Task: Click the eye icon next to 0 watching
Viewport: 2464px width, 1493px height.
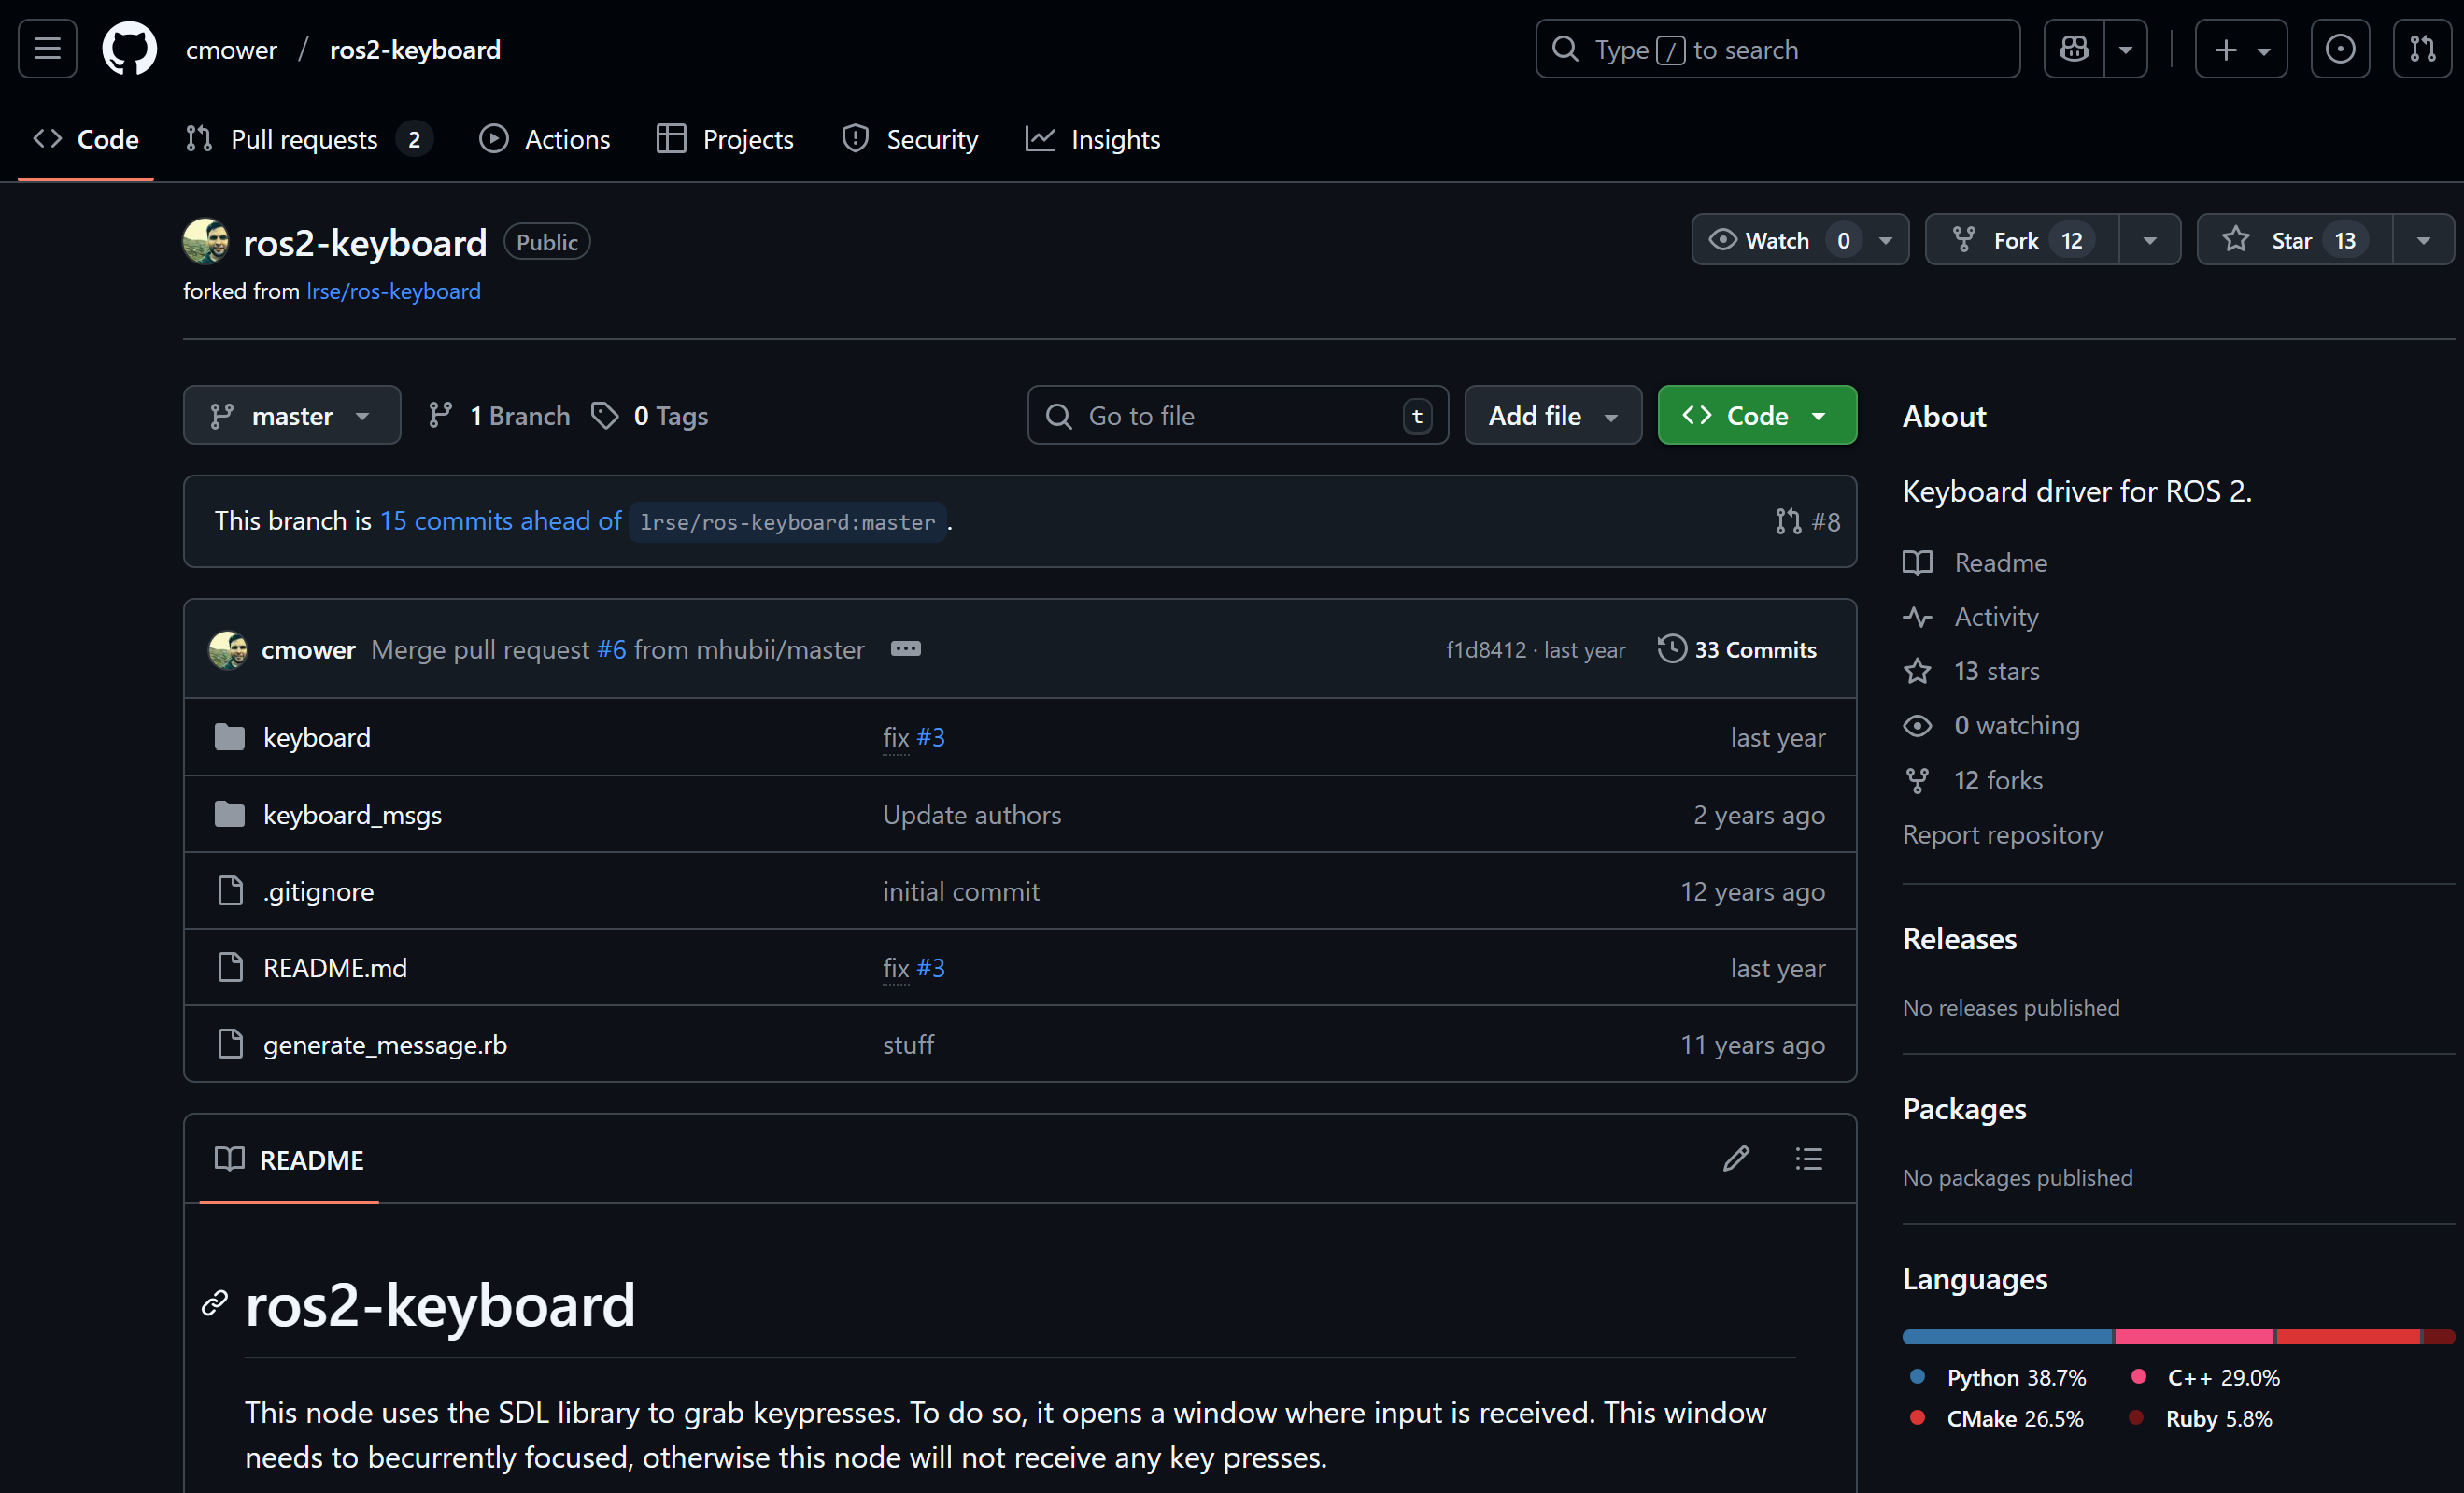Action: [x=1917, y=725]
